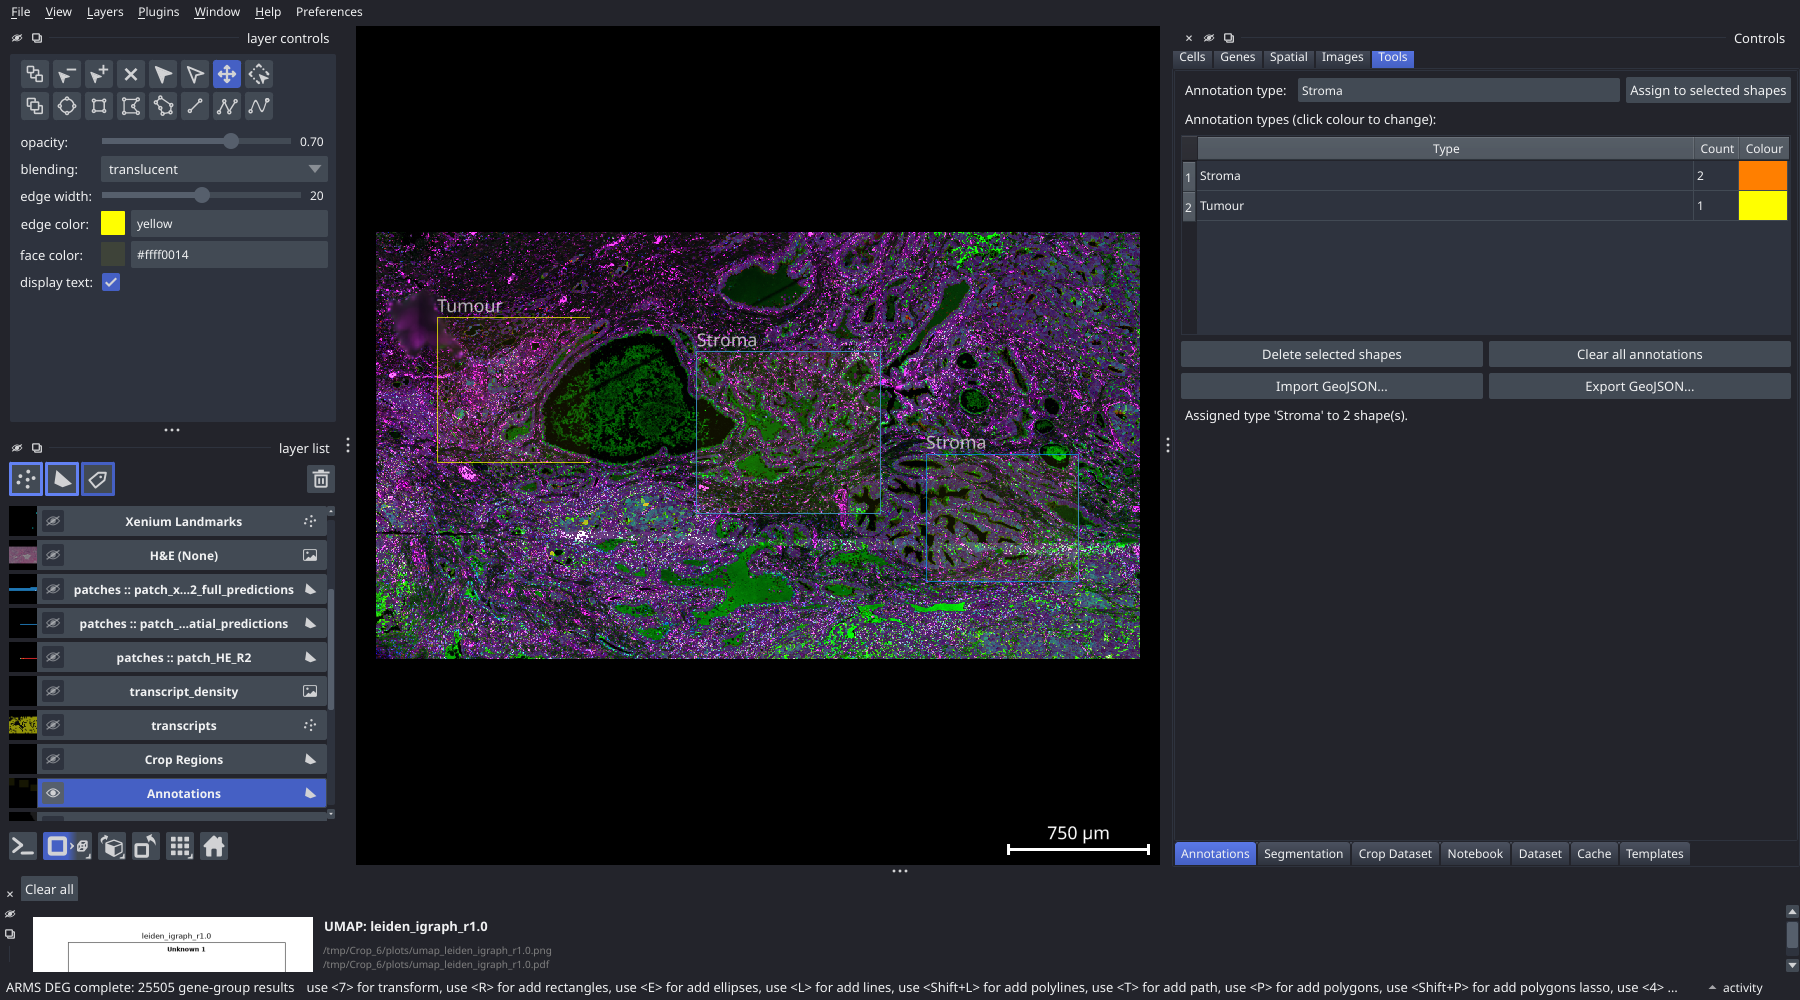Click the yellow Tumour colour swatch

click(x=1762, y=205)
